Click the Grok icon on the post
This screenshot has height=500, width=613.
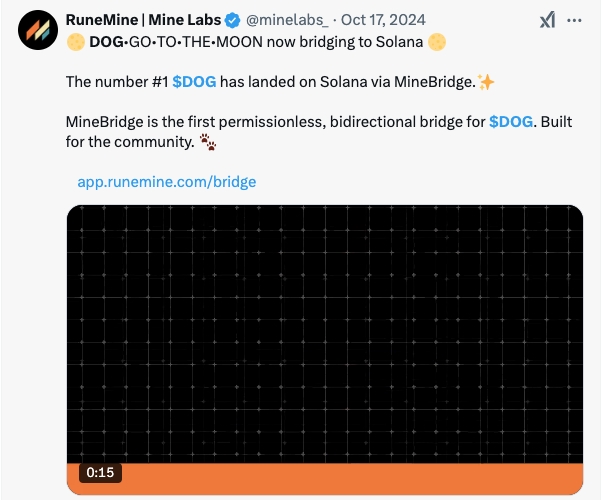click(x=547, y=20)
